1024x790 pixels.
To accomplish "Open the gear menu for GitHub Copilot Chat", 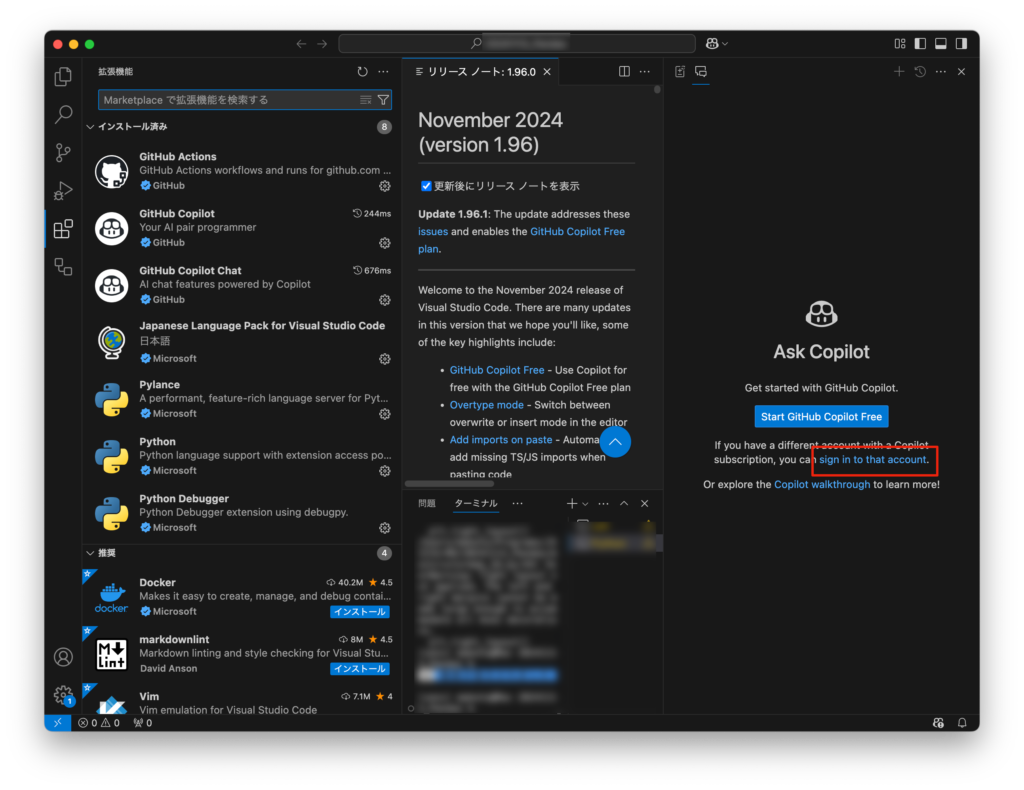I will [x=384, y=300].
